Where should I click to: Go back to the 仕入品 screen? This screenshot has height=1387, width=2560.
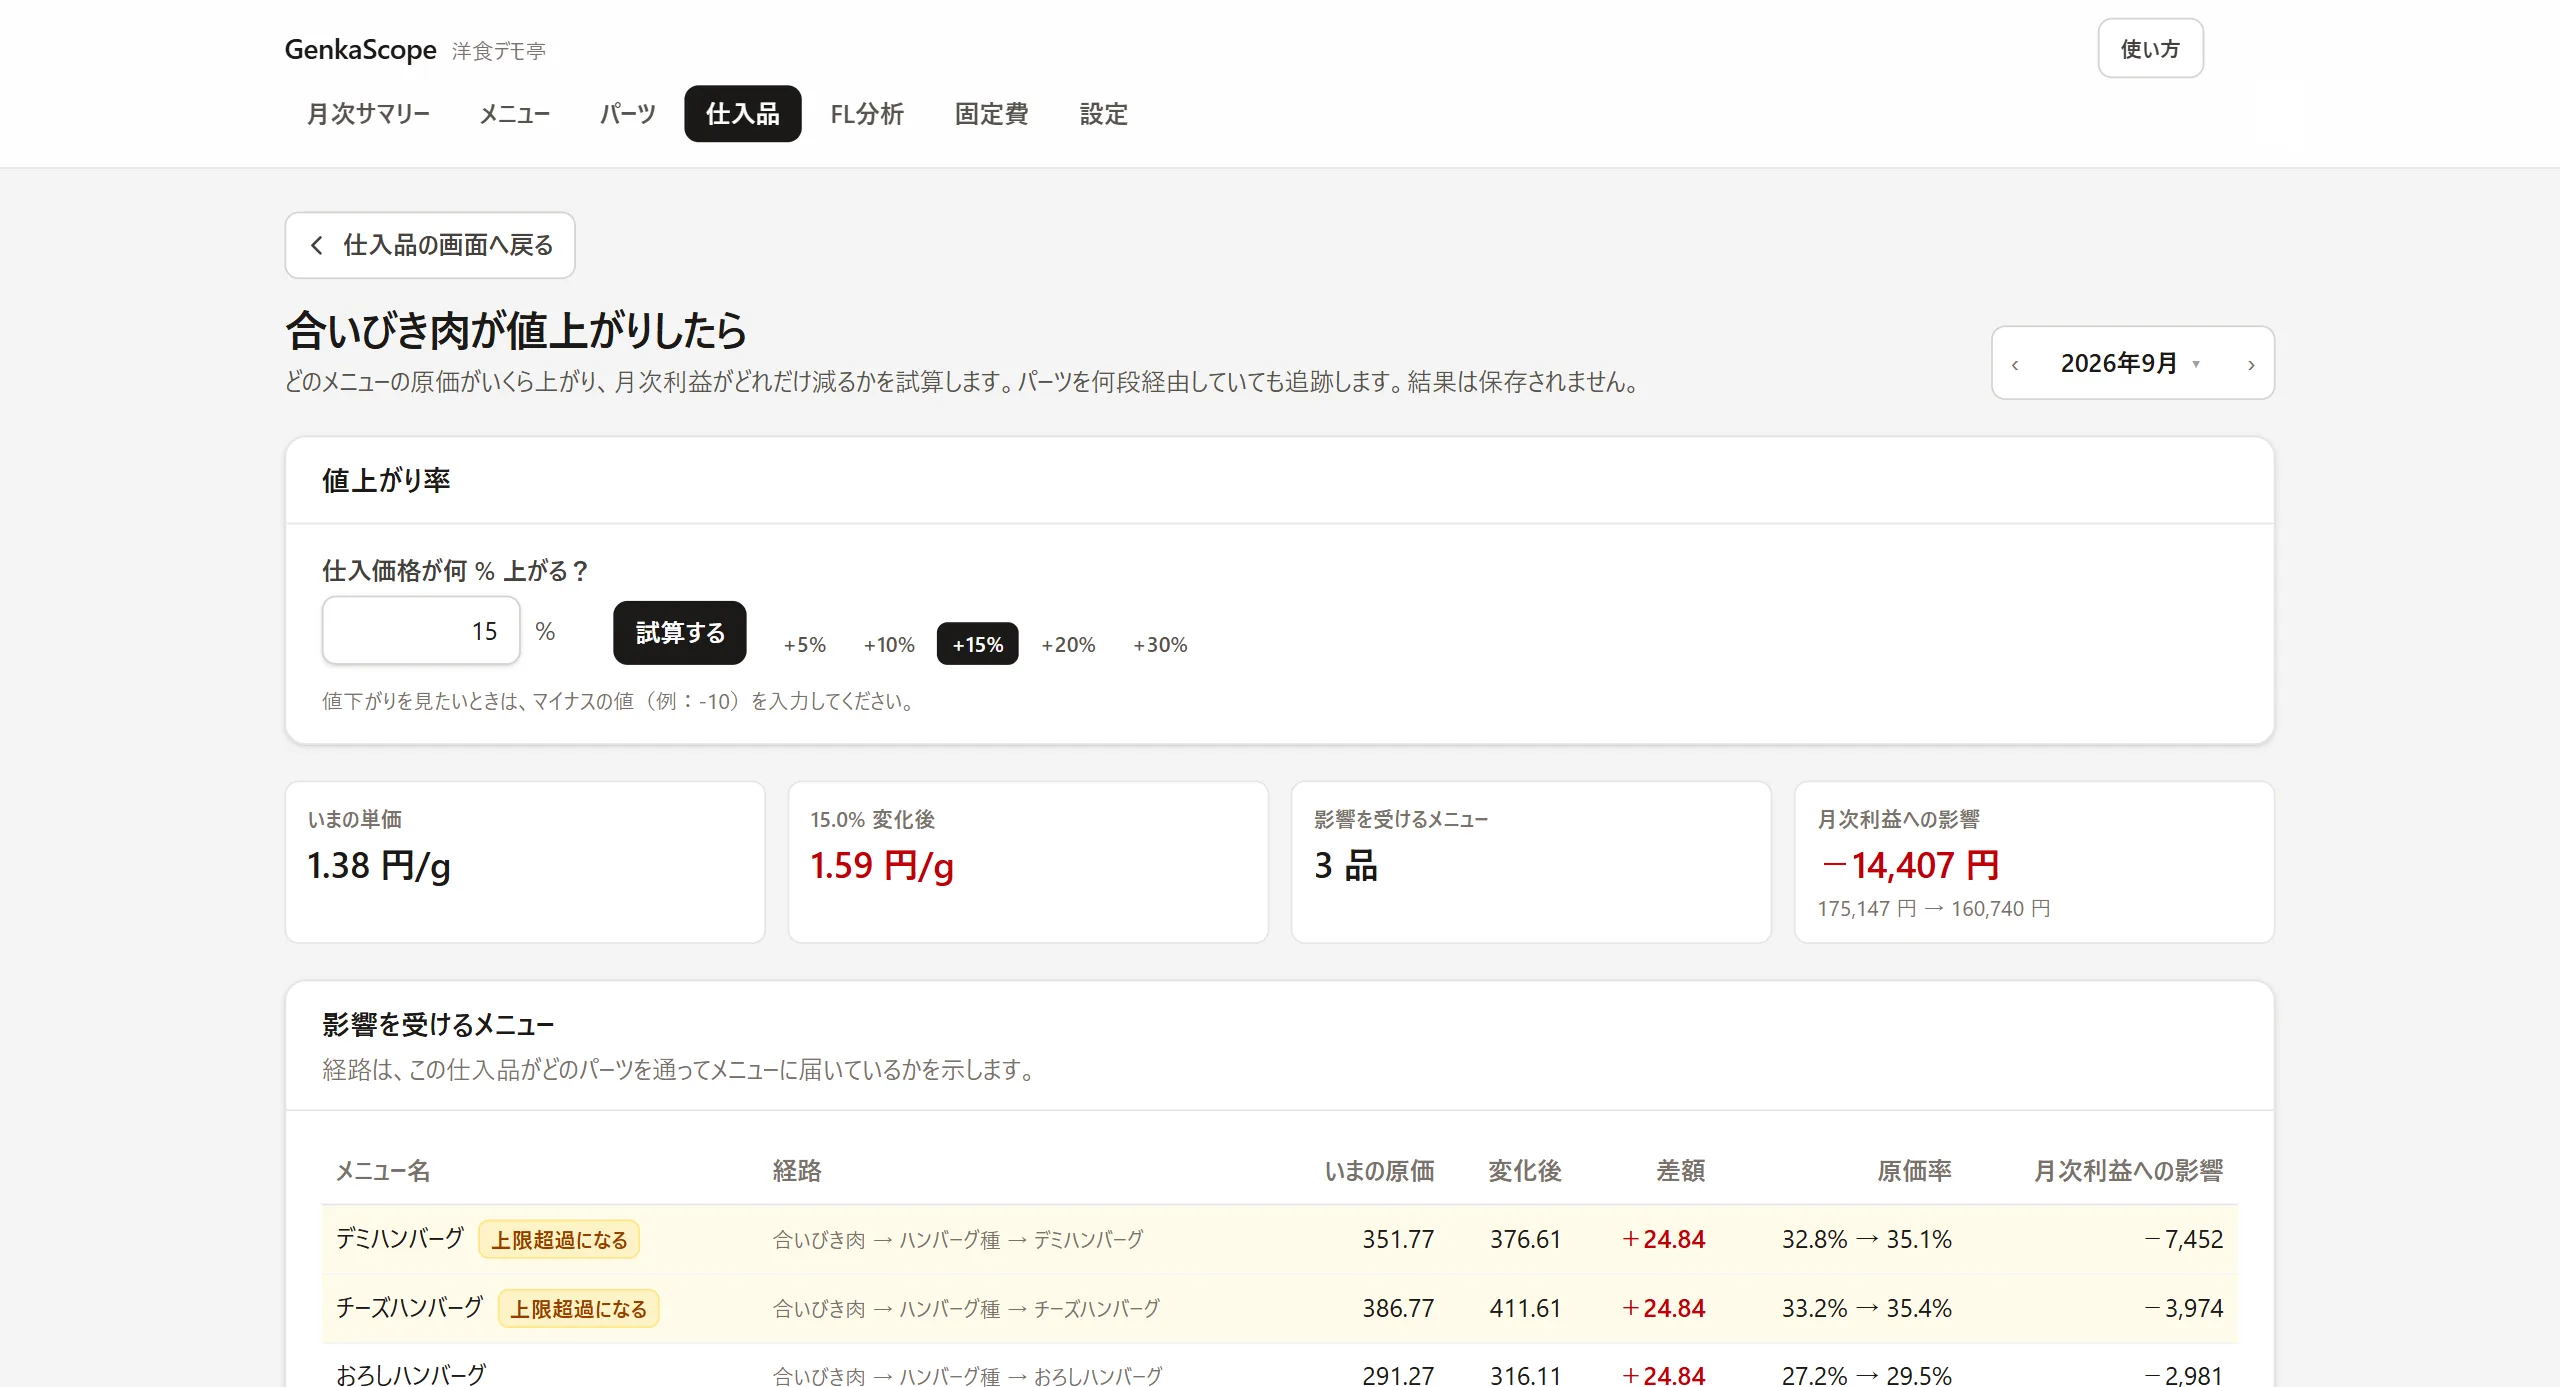click(x=430, y=245)
